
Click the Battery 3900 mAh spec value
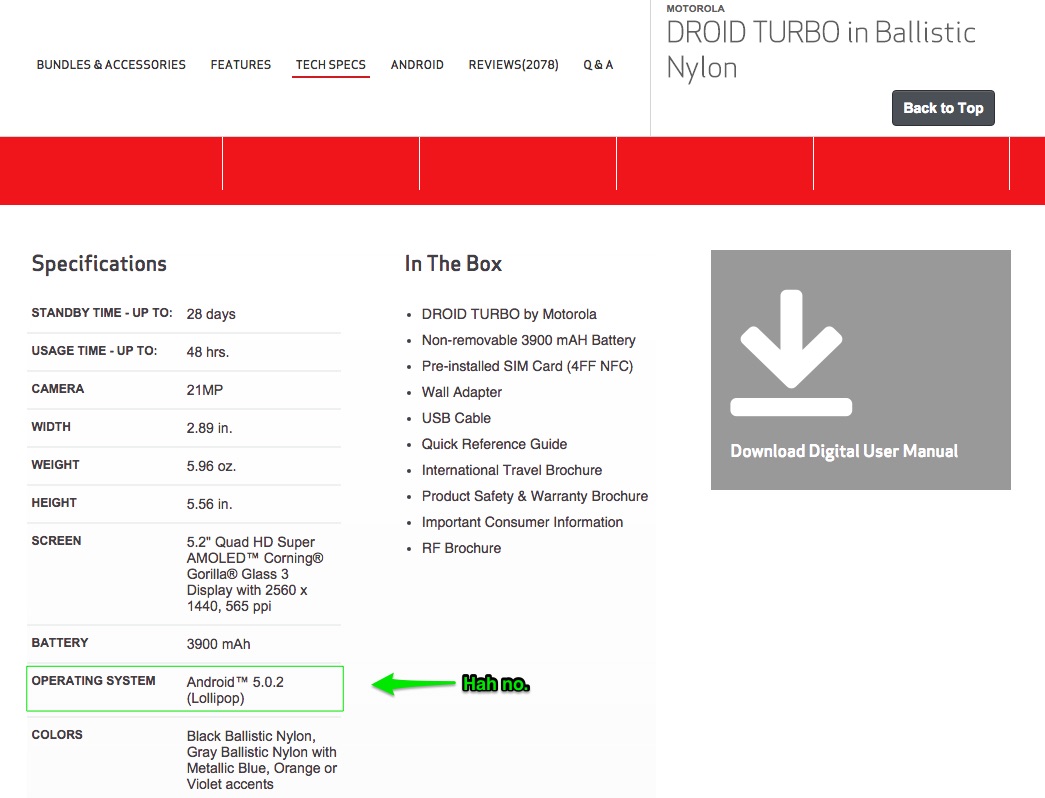tap(218, 644)
